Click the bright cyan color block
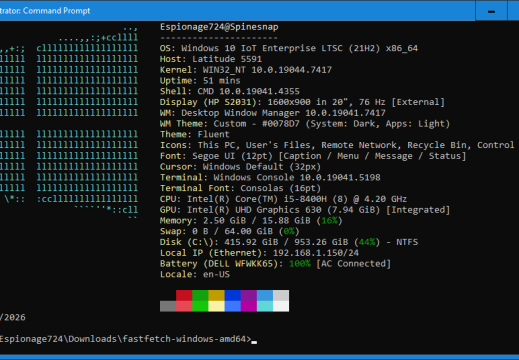This screenshot has width=519, height=360. coord(265,306)
